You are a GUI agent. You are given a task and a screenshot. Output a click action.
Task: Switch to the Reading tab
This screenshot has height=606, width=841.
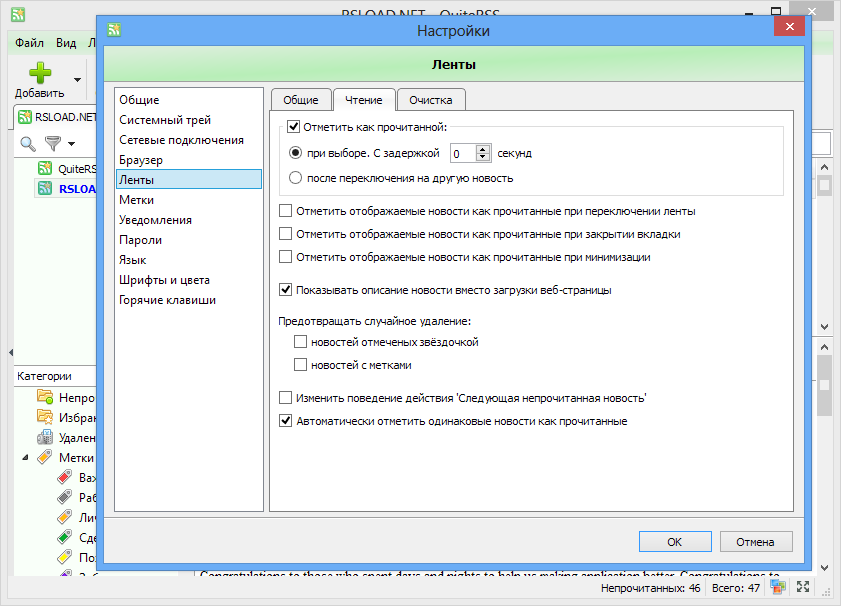pos(364,100)
